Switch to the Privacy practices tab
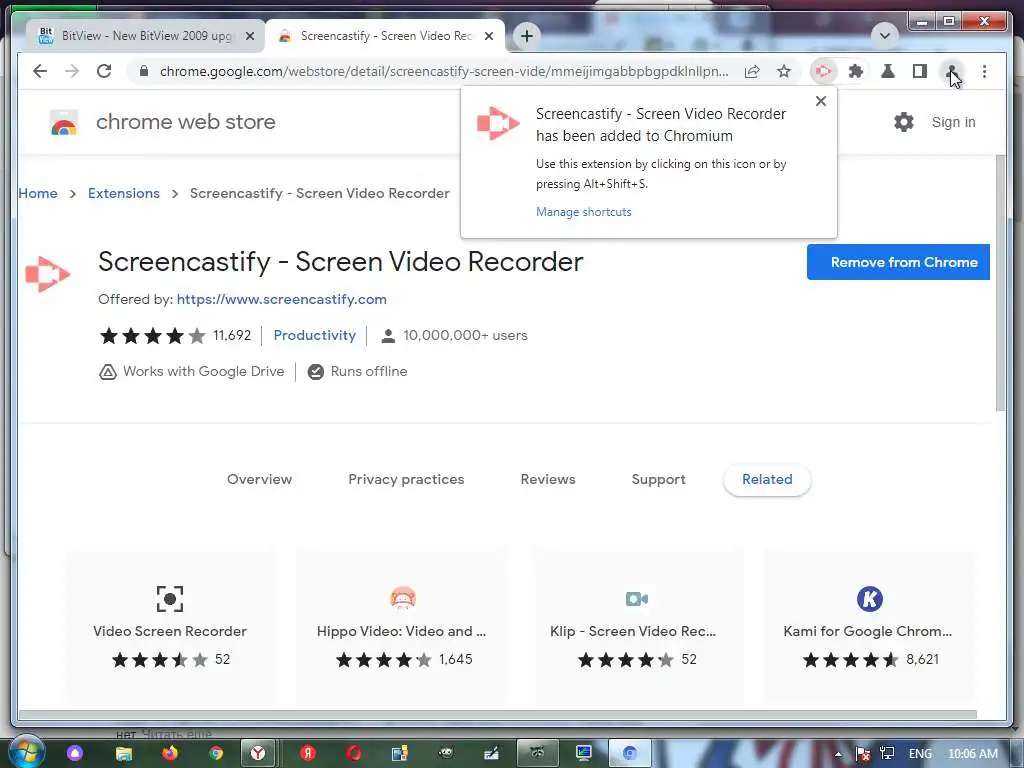Viewport: 1024px width, 768px height. pyautogui.click(x=406, y=479)
